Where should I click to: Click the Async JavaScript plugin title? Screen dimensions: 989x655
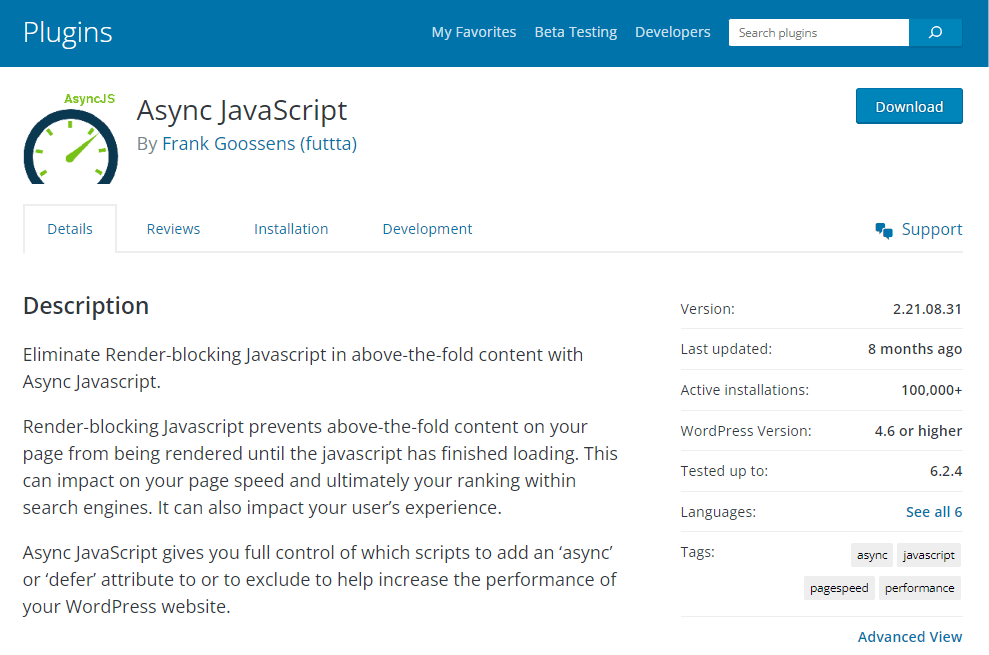click(242, 111)
